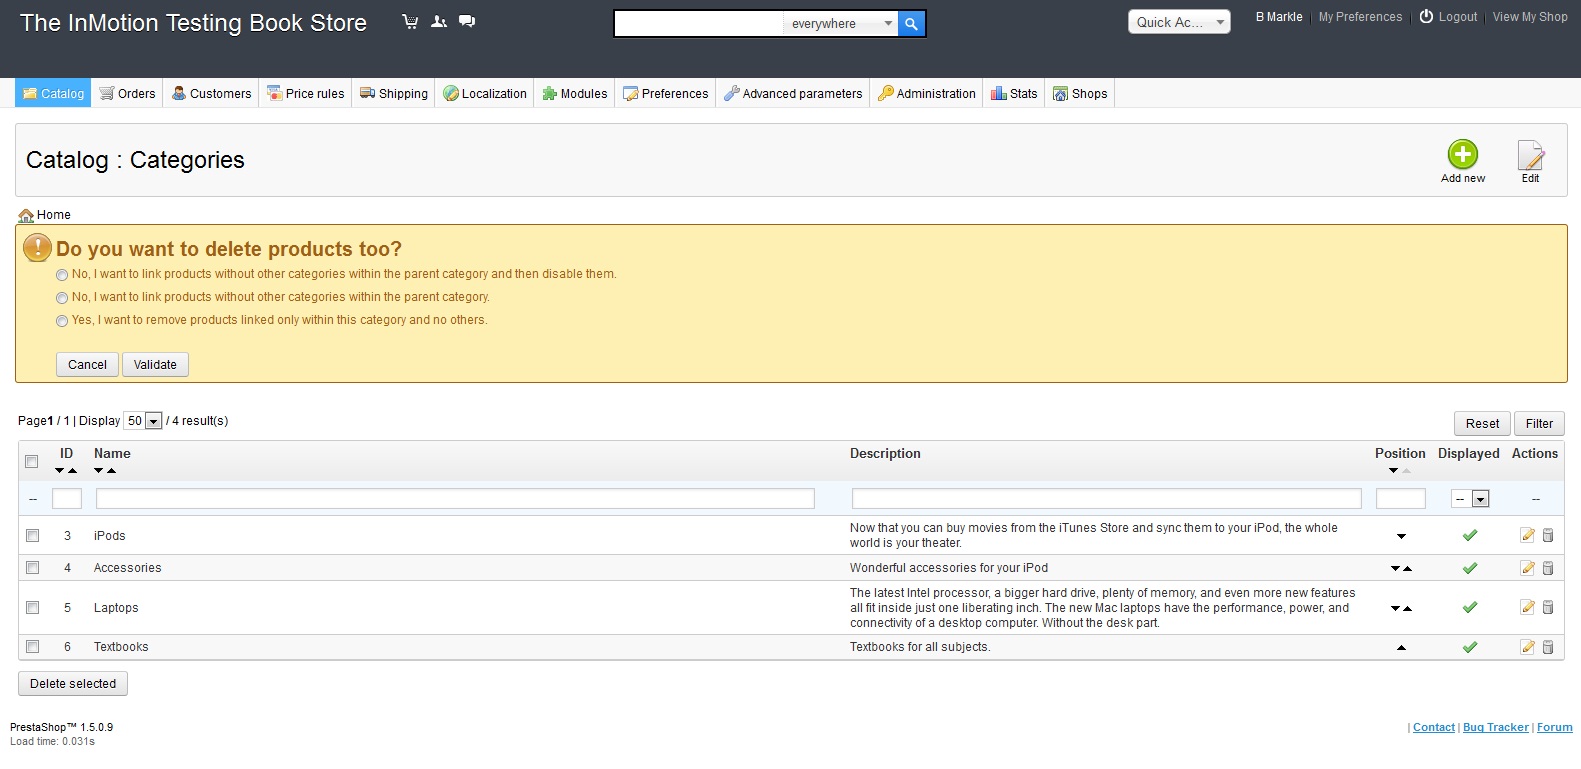Open the Display 50 results-per-page dropdown
1581x769 pixels.
point(143,421)
